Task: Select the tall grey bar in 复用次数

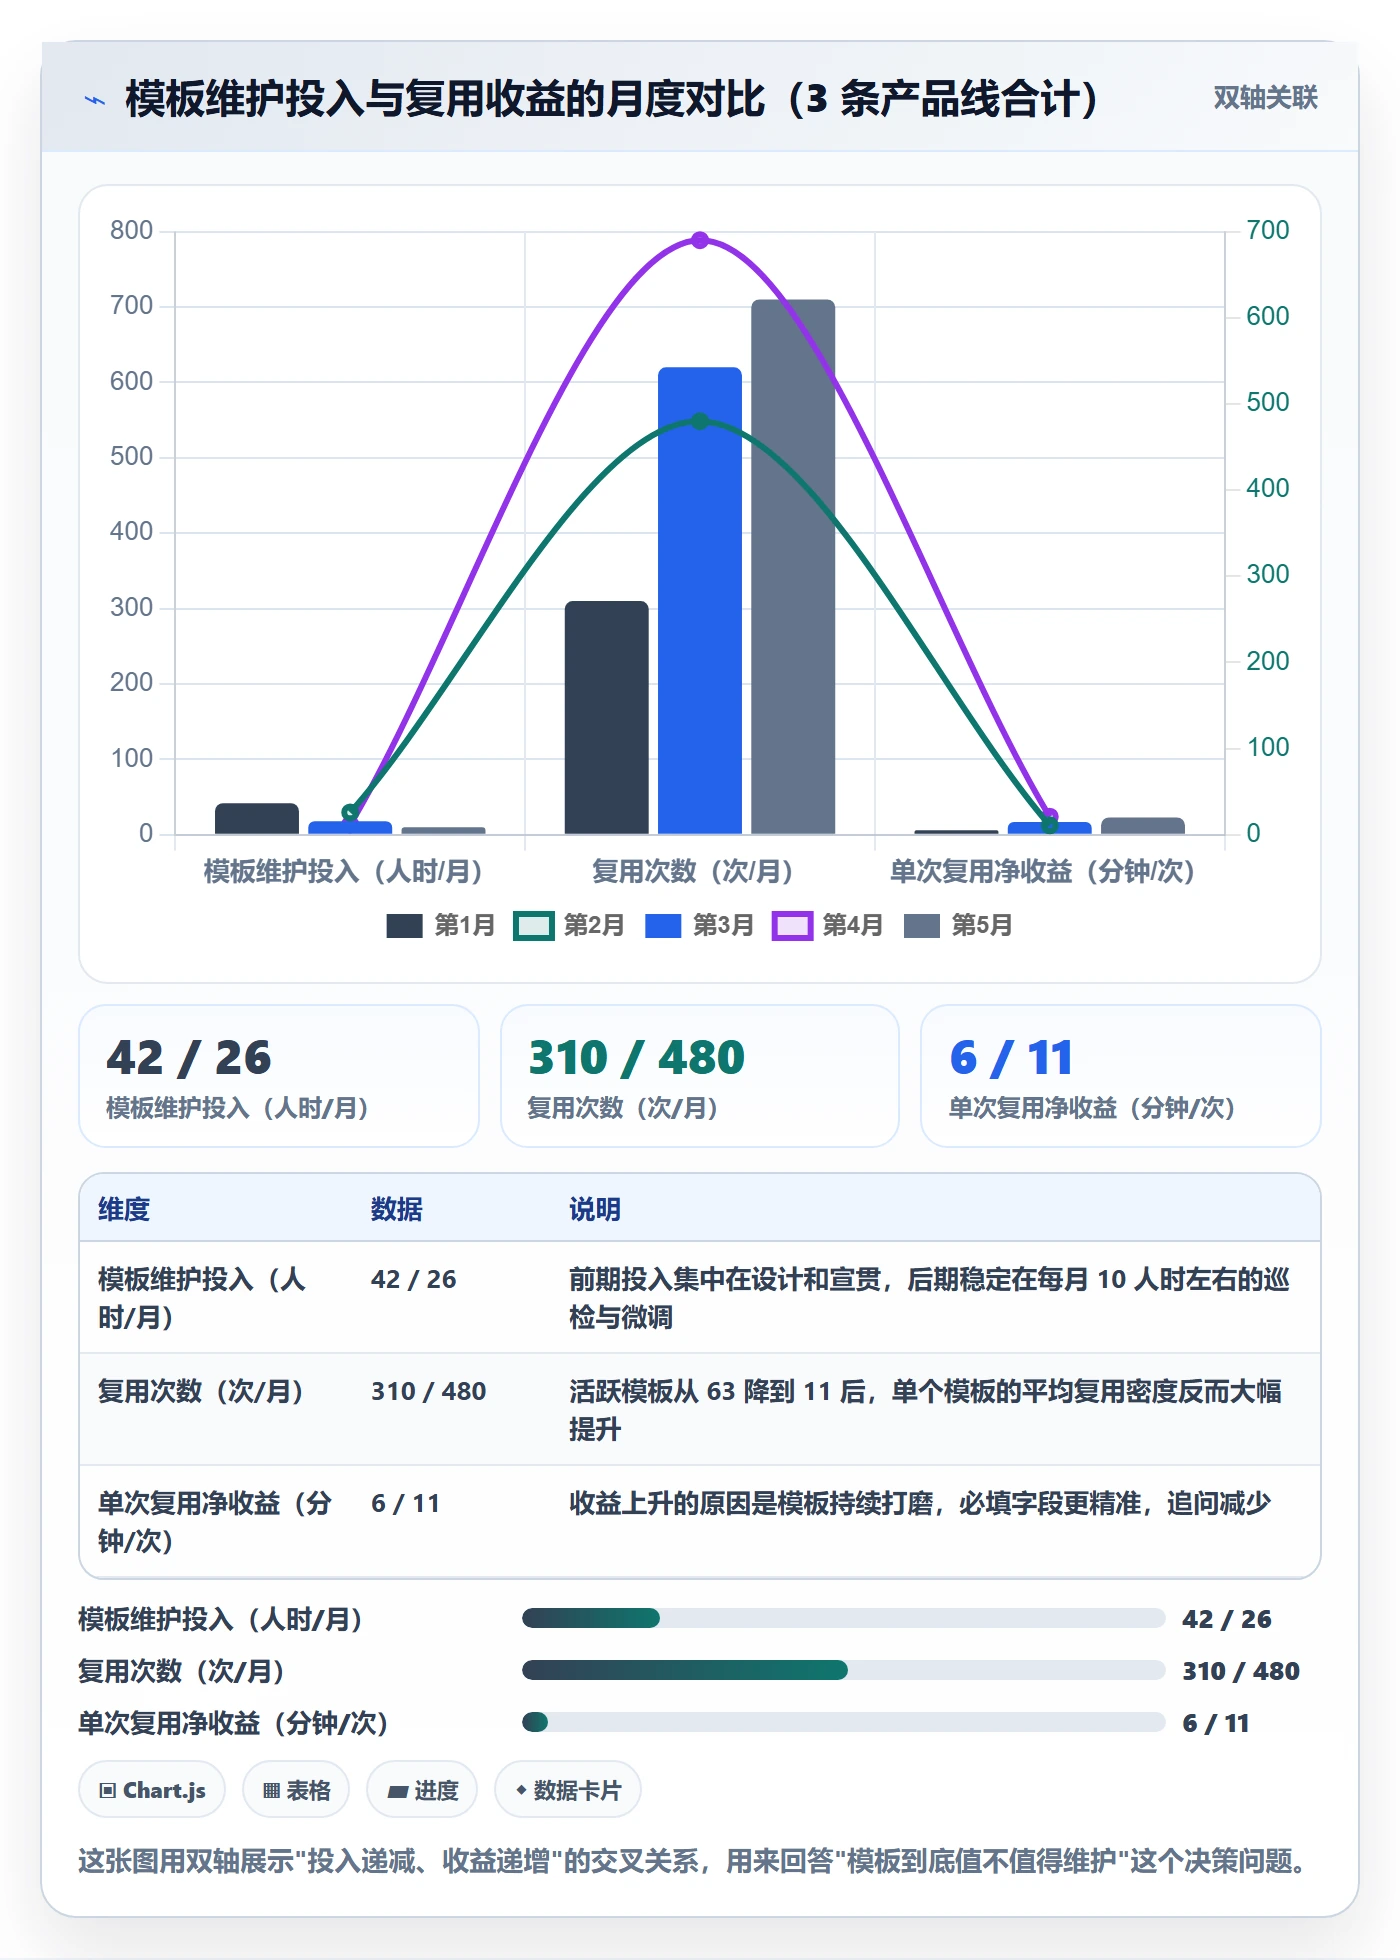Action: (793, 566)
